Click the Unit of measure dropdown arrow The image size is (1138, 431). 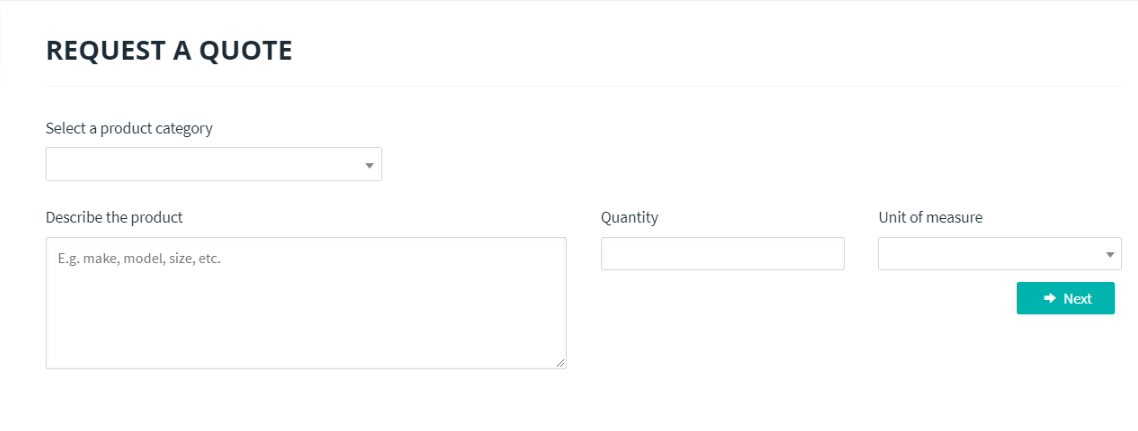tap(1110, 254)
